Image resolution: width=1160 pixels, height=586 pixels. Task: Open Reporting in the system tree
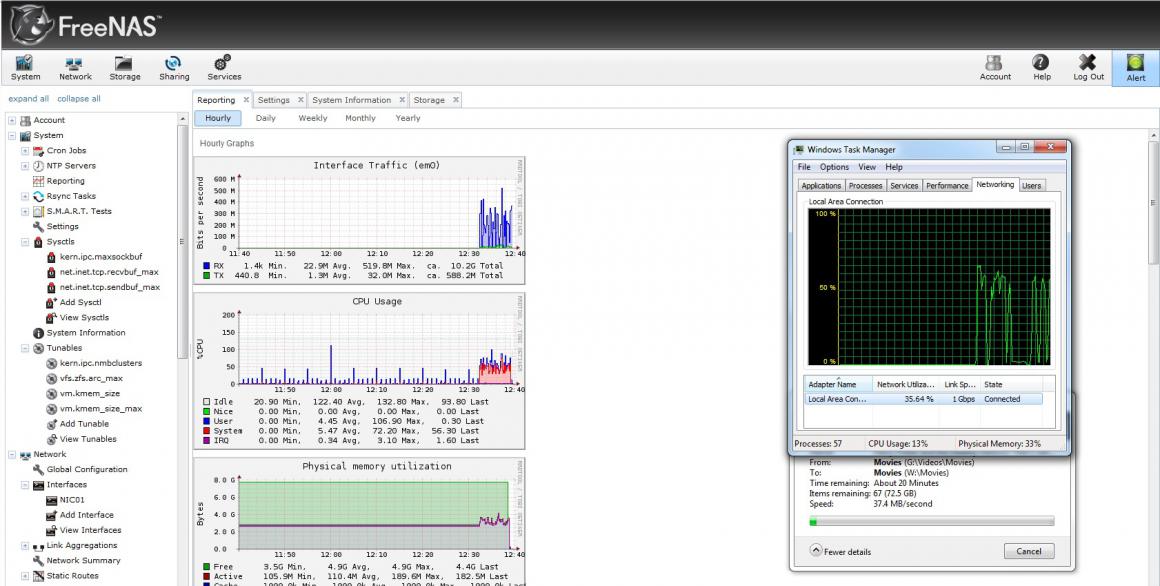(x=65, y=181)
